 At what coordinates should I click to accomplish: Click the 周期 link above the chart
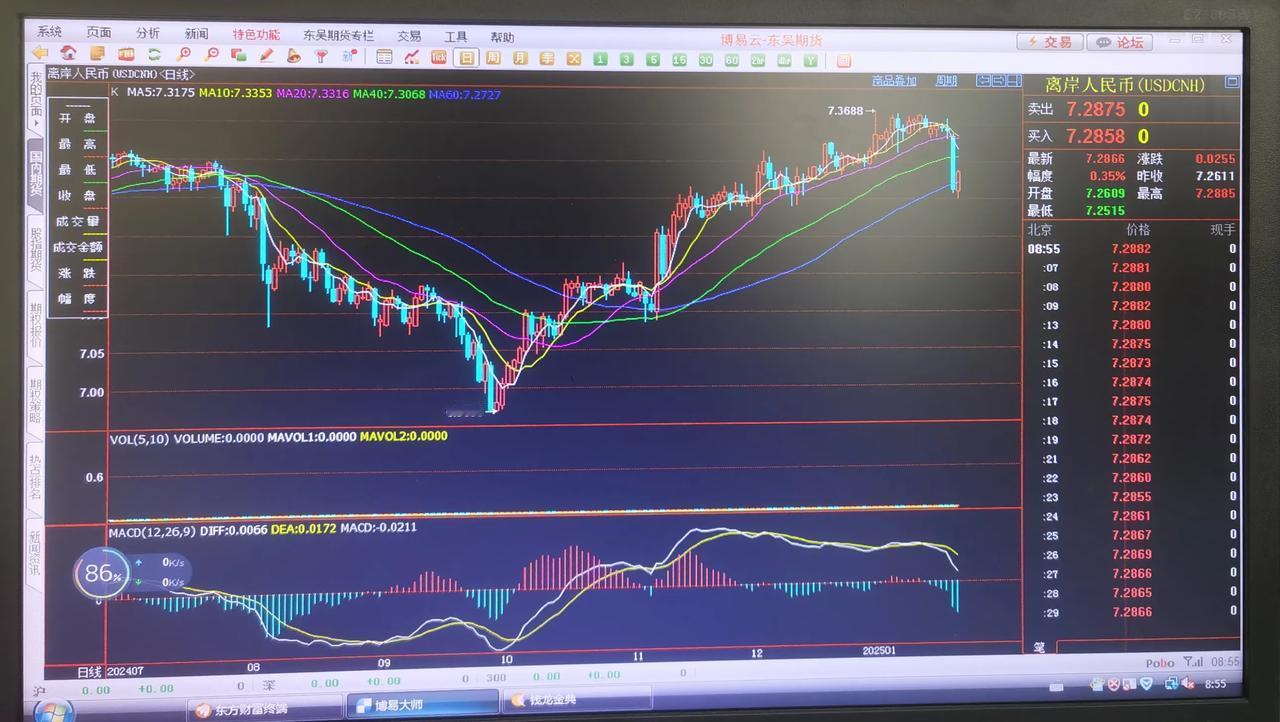[x=946, y=81]
